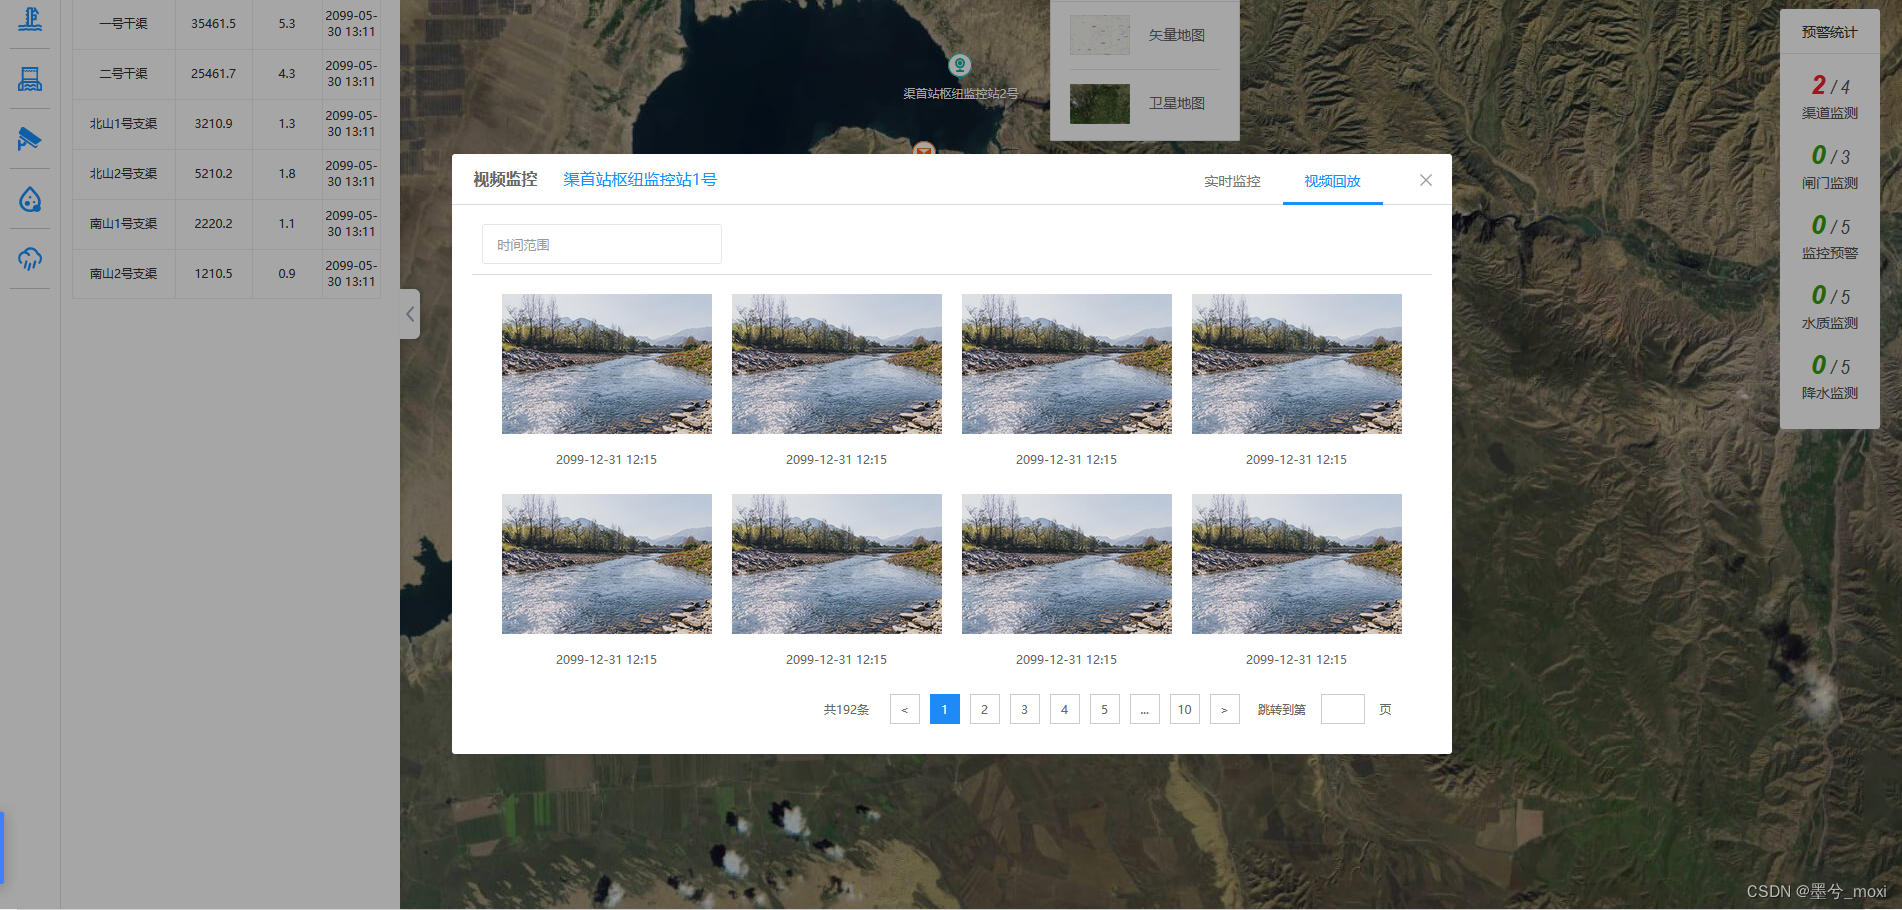This screenshot has height=910, width=1902.
Task: Expand hidden pages via the ... pagination ellipsis
Action: coord(1144,709)
